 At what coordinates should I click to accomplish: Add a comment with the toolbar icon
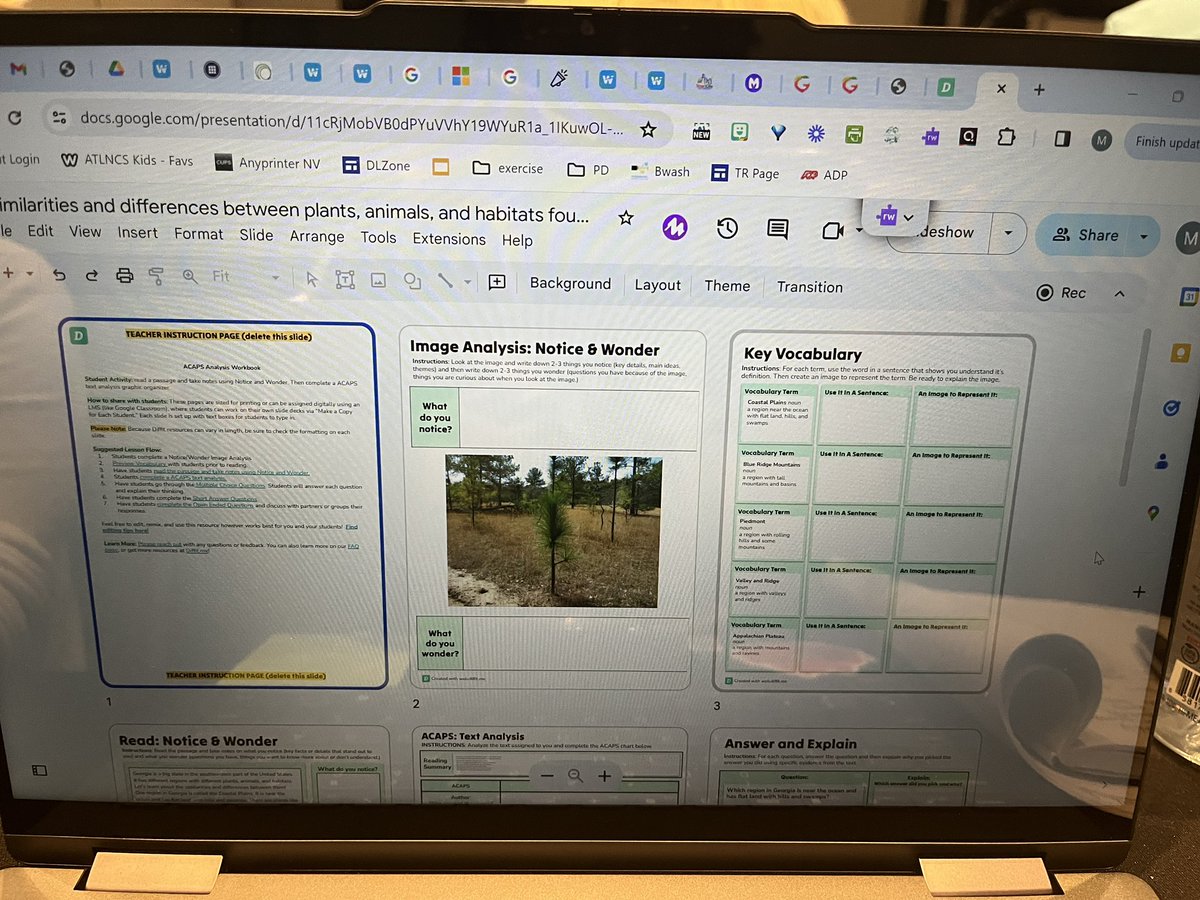coord(497,282)
